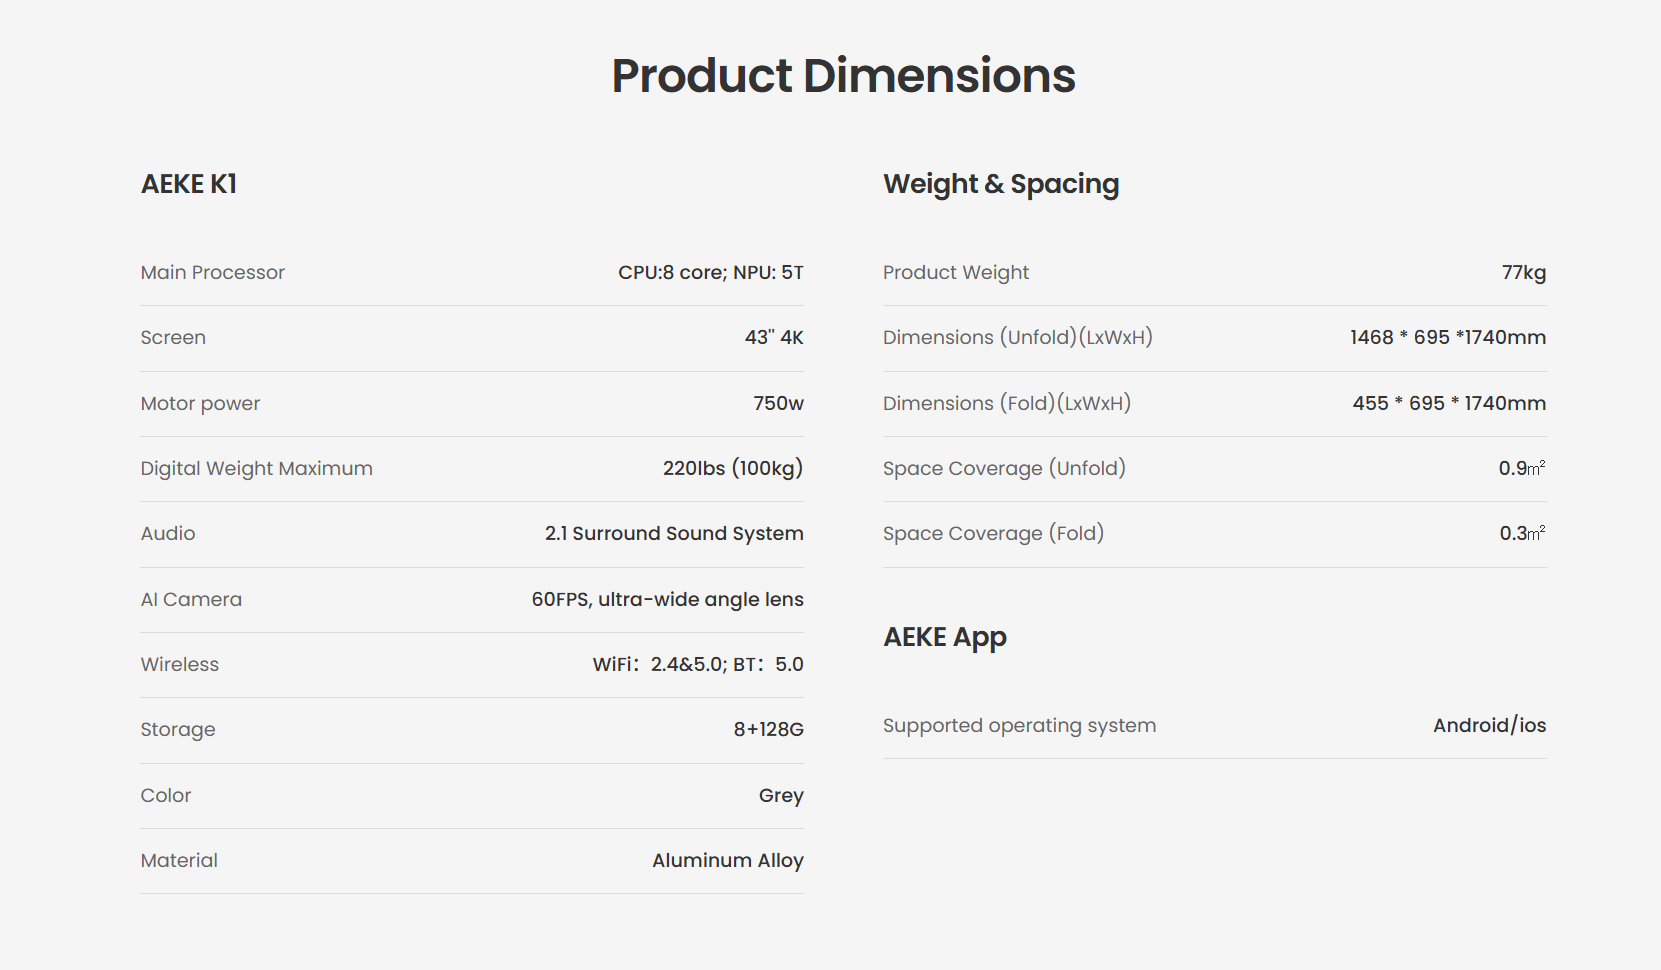Click the Weight & Spacing heading
Screen dimensions: 1661x970
(x=1001, y=184)
